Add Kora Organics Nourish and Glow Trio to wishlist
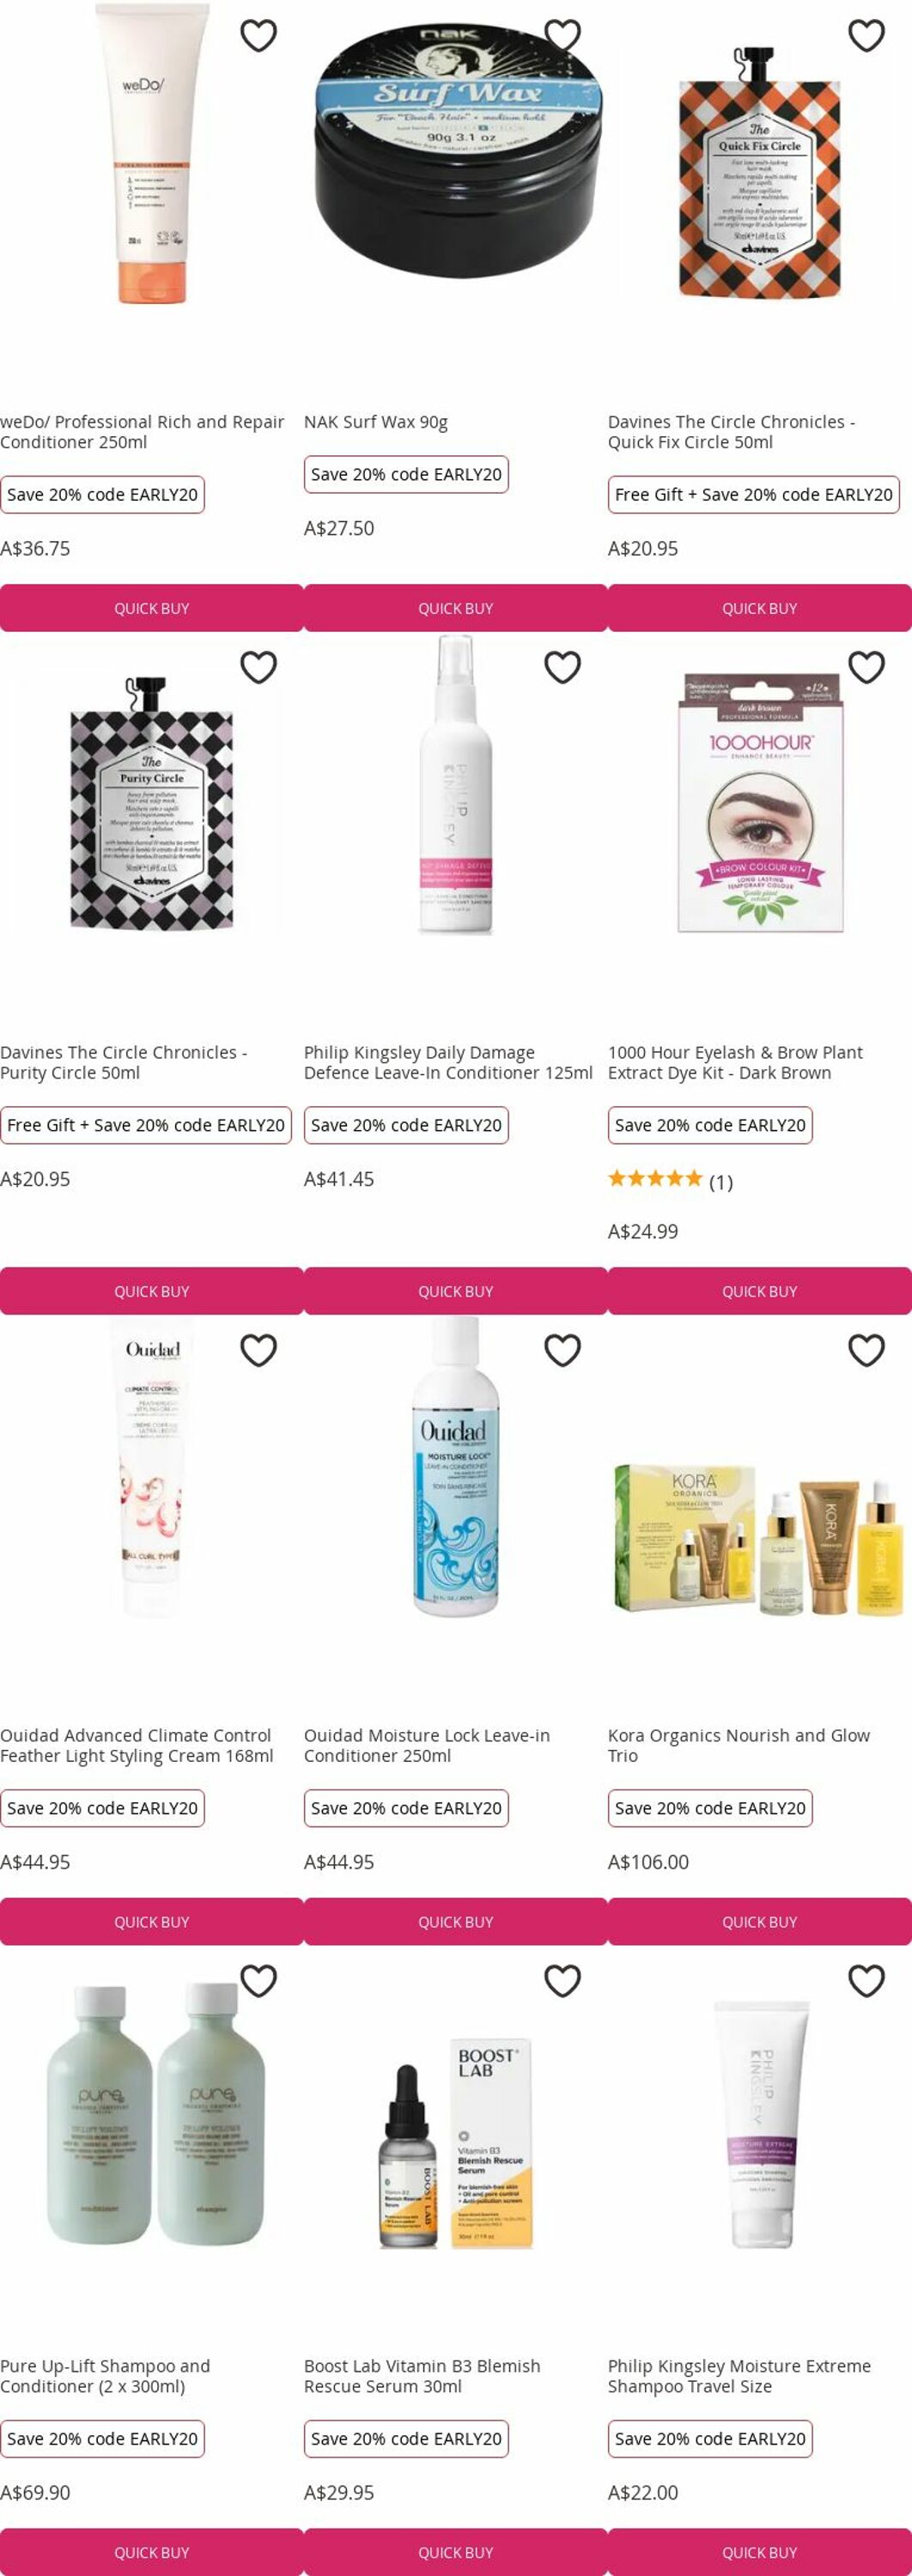The image size is (912, 2576). tap(866, 1350)
